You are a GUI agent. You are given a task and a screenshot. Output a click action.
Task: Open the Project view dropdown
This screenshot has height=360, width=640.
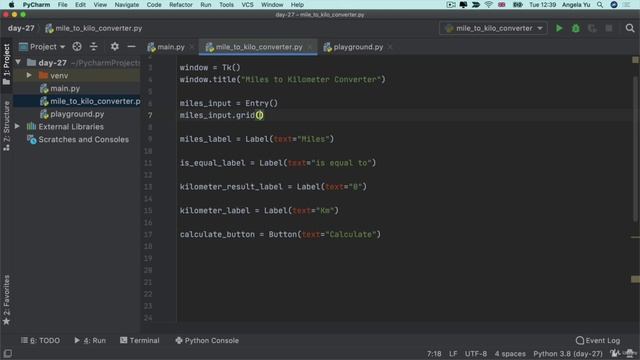pyautogui.click(x=42, y=47)
